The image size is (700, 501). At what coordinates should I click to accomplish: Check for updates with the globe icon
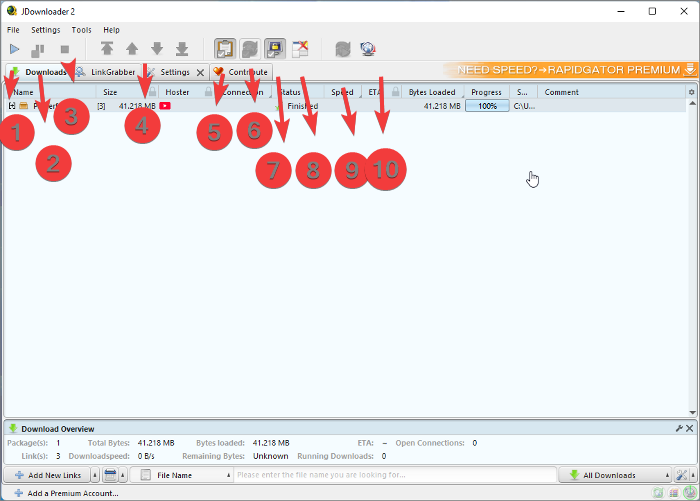tap(368, 49)
